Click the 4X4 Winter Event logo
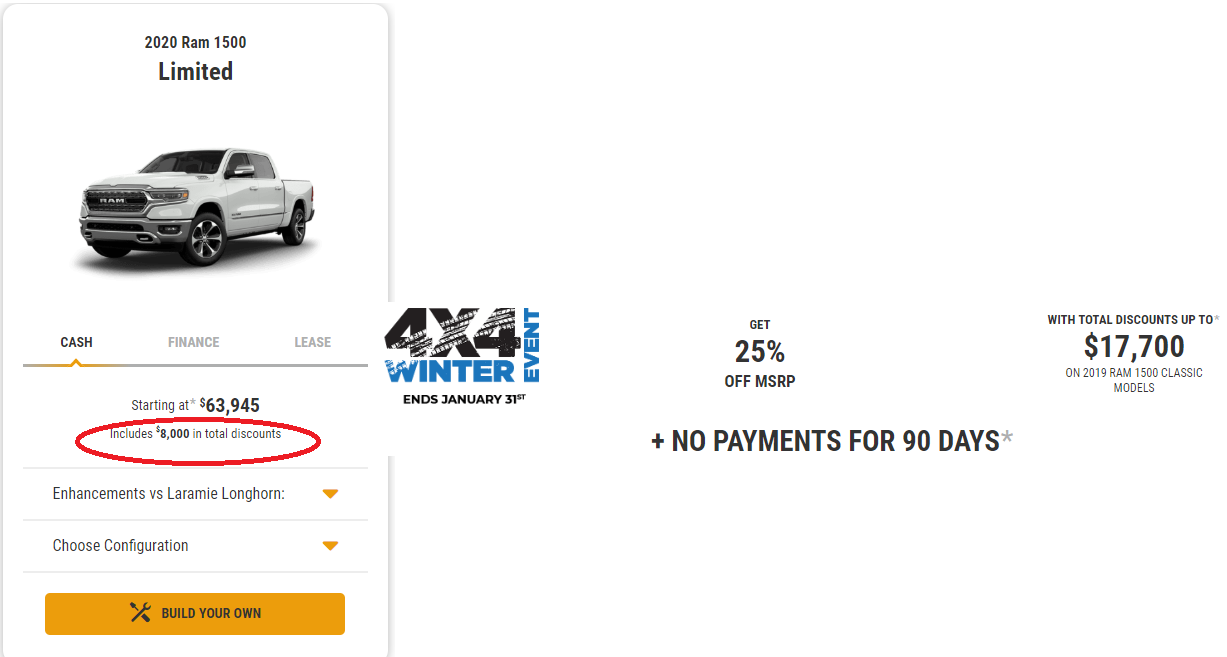This screenshot has height=657, width=1227. click(462, 355)
